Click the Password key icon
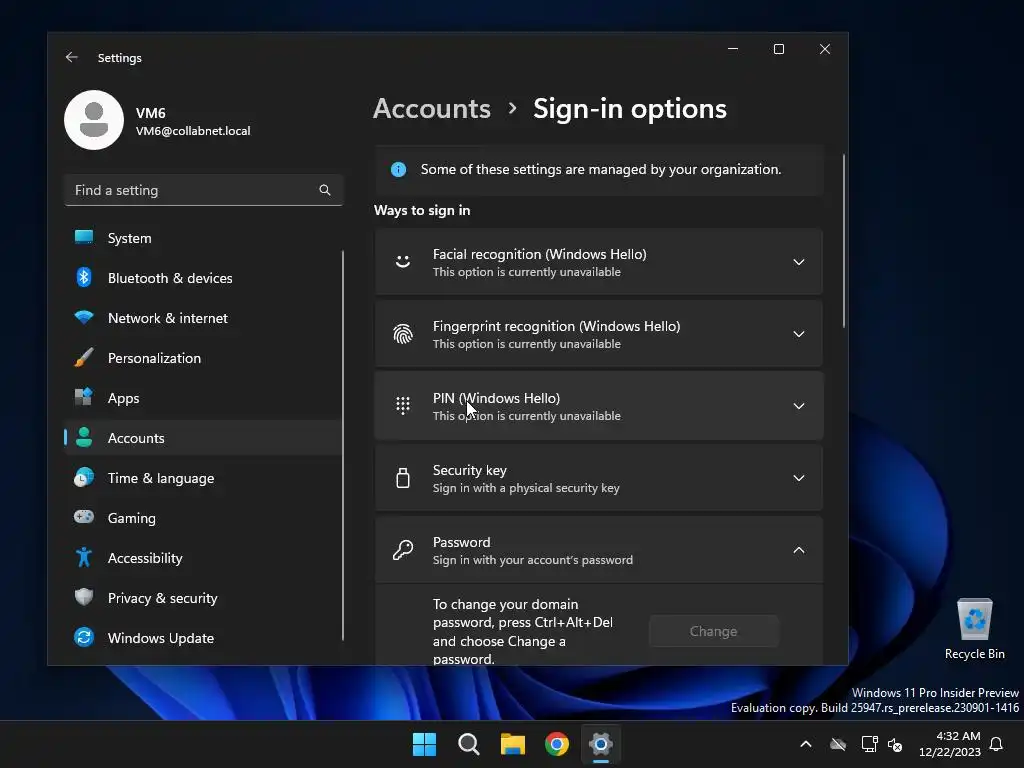This screenshot has height=768, width=1024. click(x=403, y=550)
